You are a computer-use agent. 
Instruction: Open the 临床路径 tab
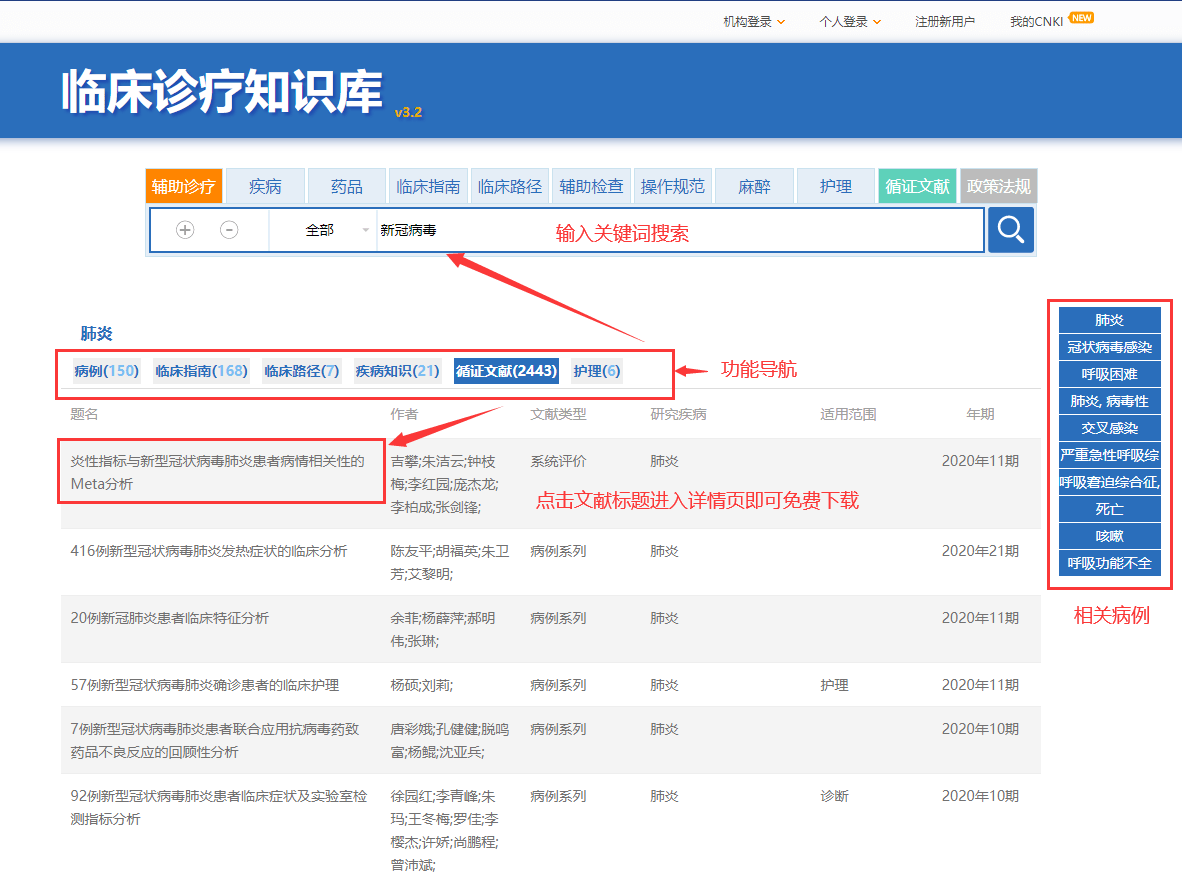point(510,186)
